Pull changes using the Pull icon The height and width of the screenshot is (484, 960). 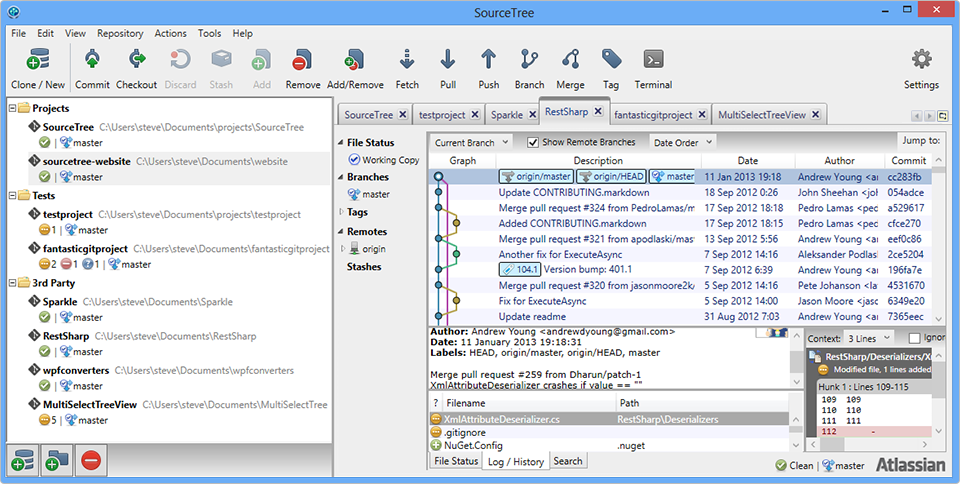point(447,61)
